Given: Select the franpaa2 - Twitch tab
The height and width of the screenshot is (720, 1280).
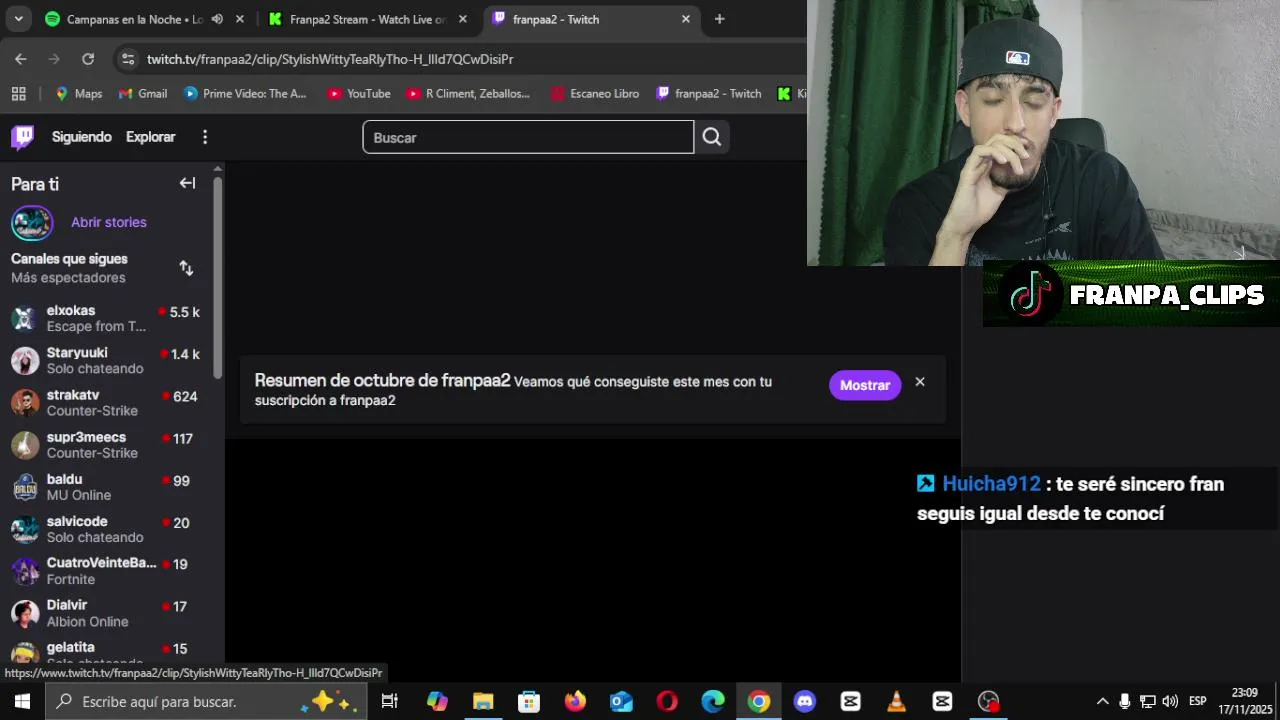Looking at the screenshot, I should coord(592,19).
